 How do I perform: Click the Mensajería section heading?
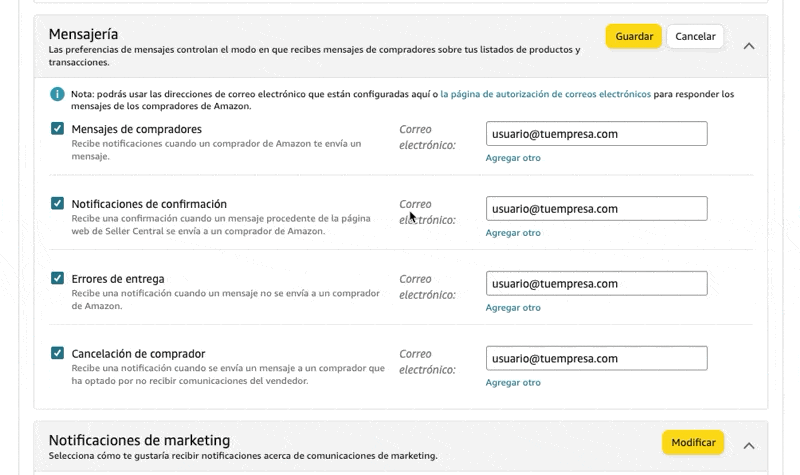coord(83,34)
